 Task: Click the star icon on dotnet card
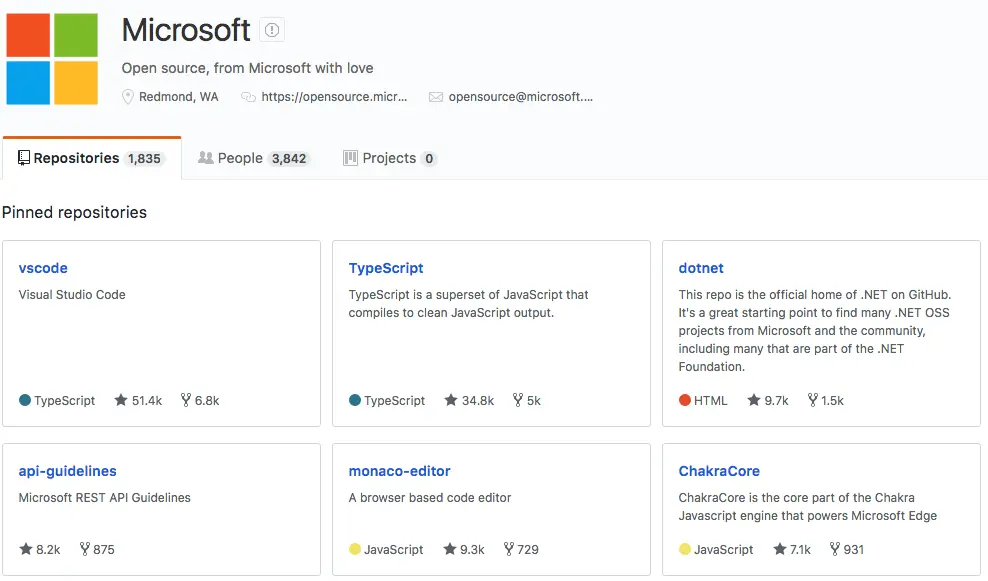point(751,400)
